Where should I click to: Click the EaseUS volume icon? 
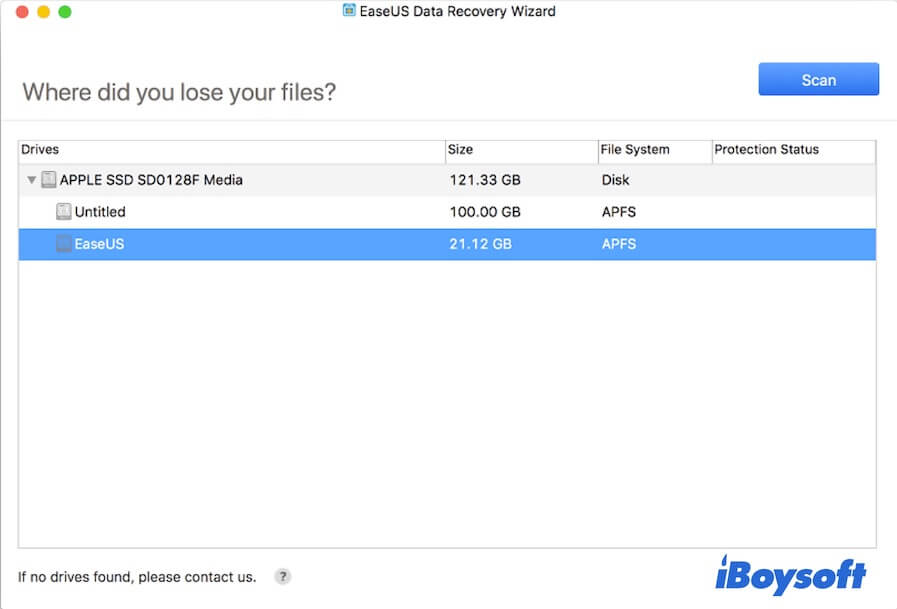[x=63, y=244]
